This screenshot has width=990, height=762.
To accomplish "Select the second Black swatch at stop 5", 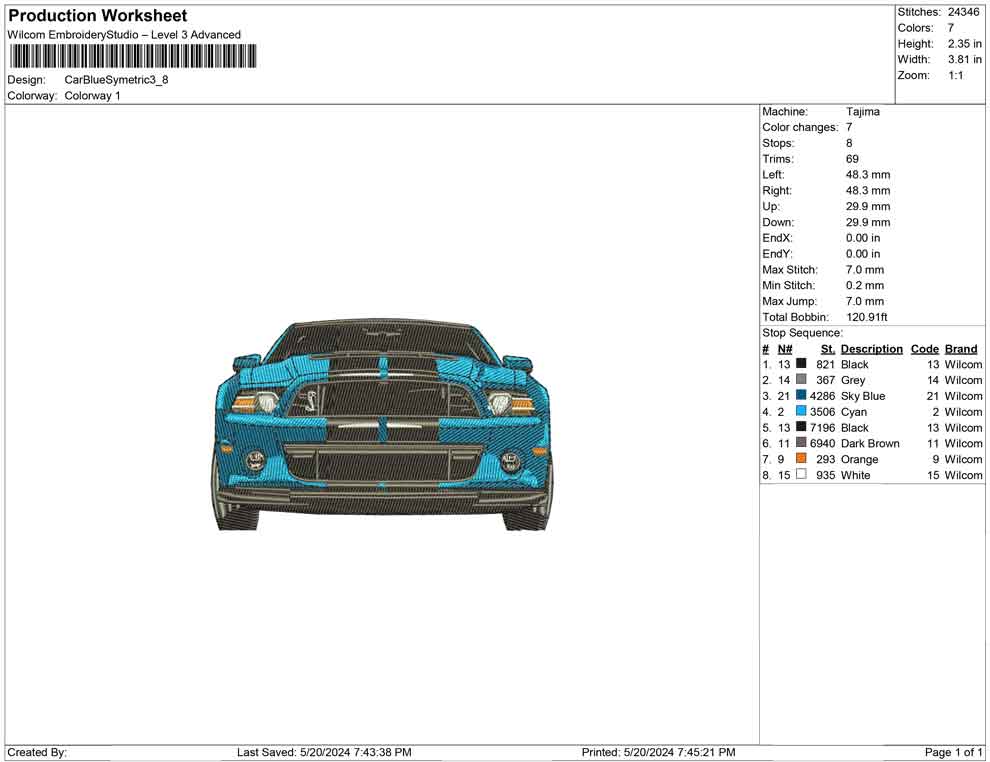I will point(801,427).
